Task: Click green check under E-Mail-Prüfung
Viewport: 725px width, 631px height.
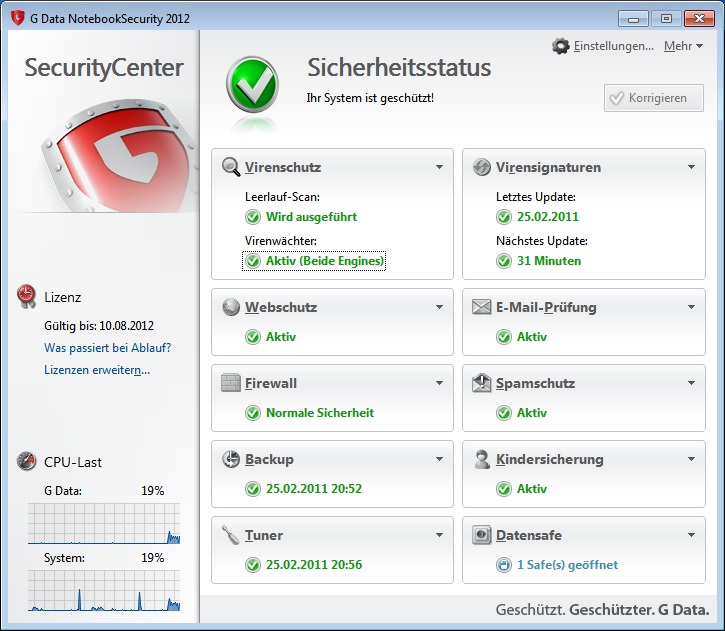Action: [504, 337]
